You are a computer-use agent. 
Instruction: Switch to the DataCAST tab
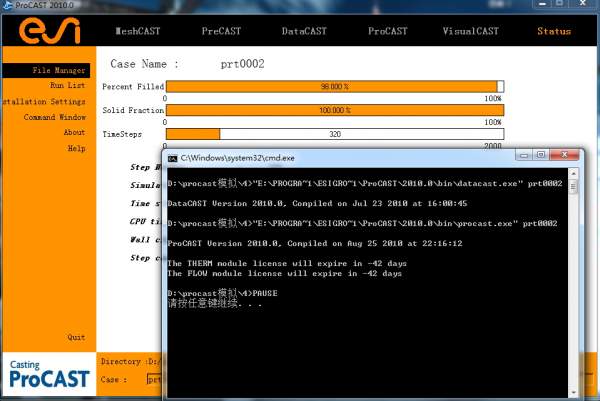[x=304, y=31]
